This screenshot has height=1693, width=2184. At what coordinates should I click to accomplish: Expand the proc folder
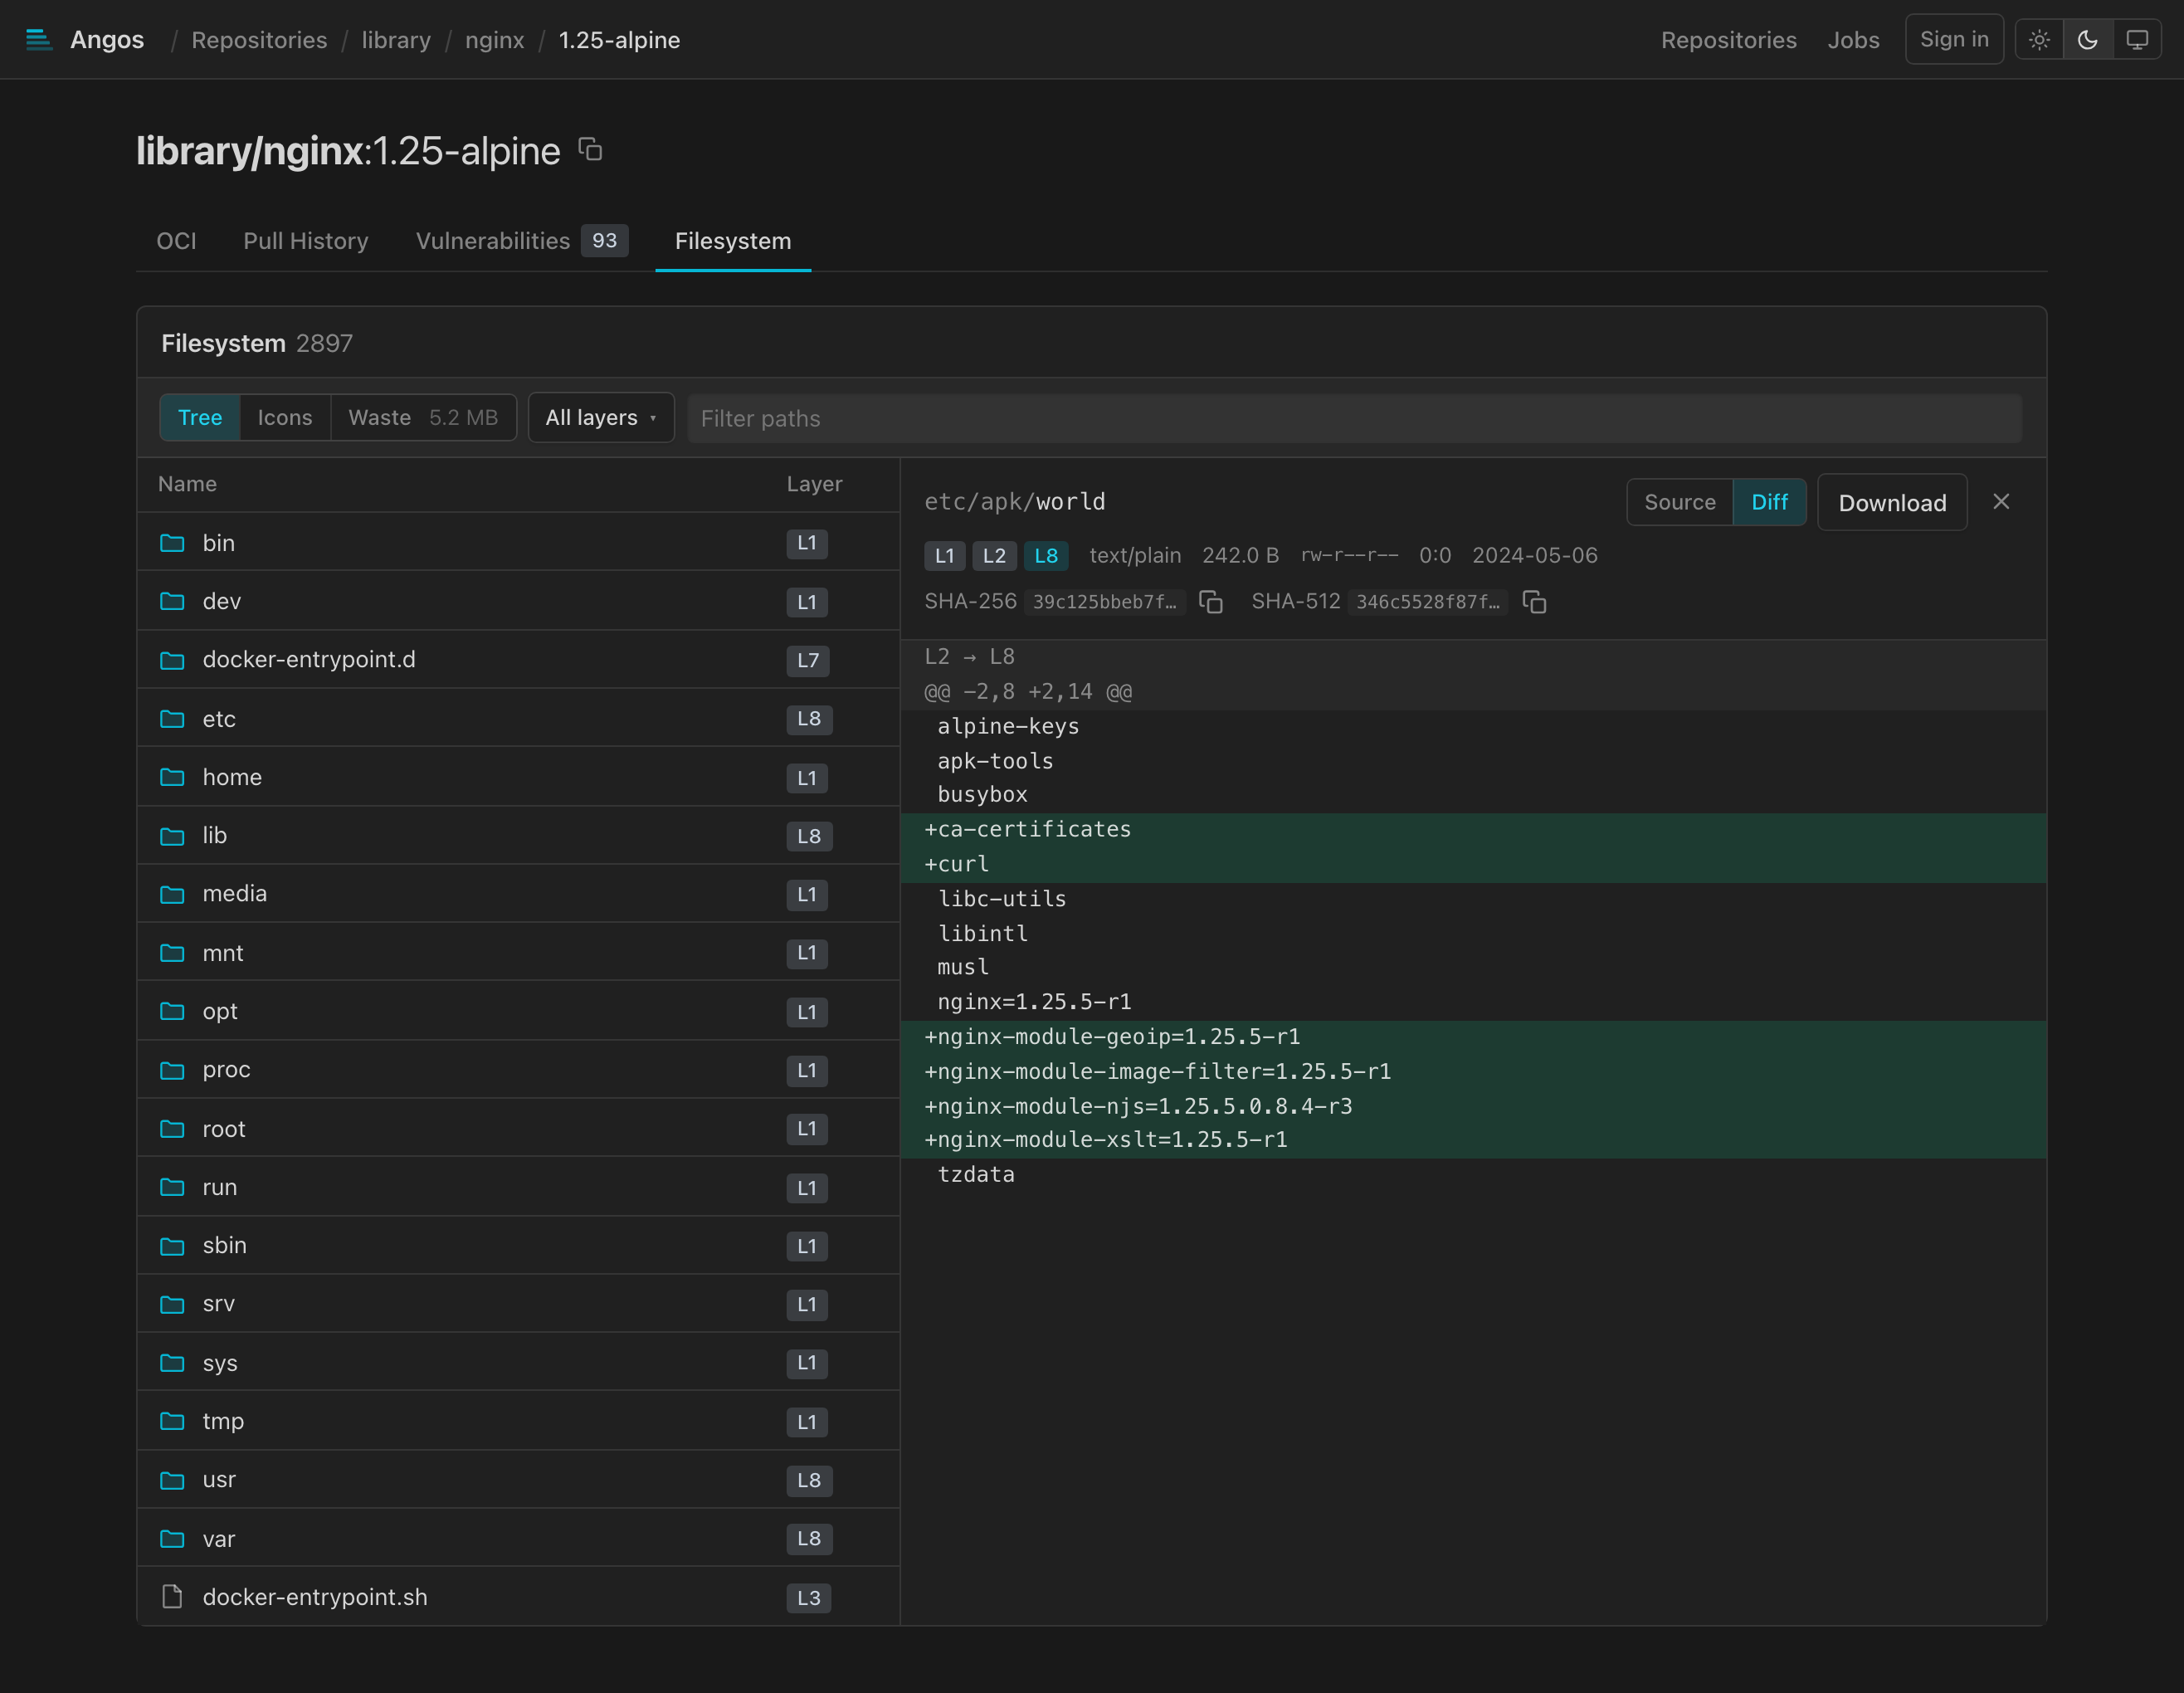tap(518, 1070)
